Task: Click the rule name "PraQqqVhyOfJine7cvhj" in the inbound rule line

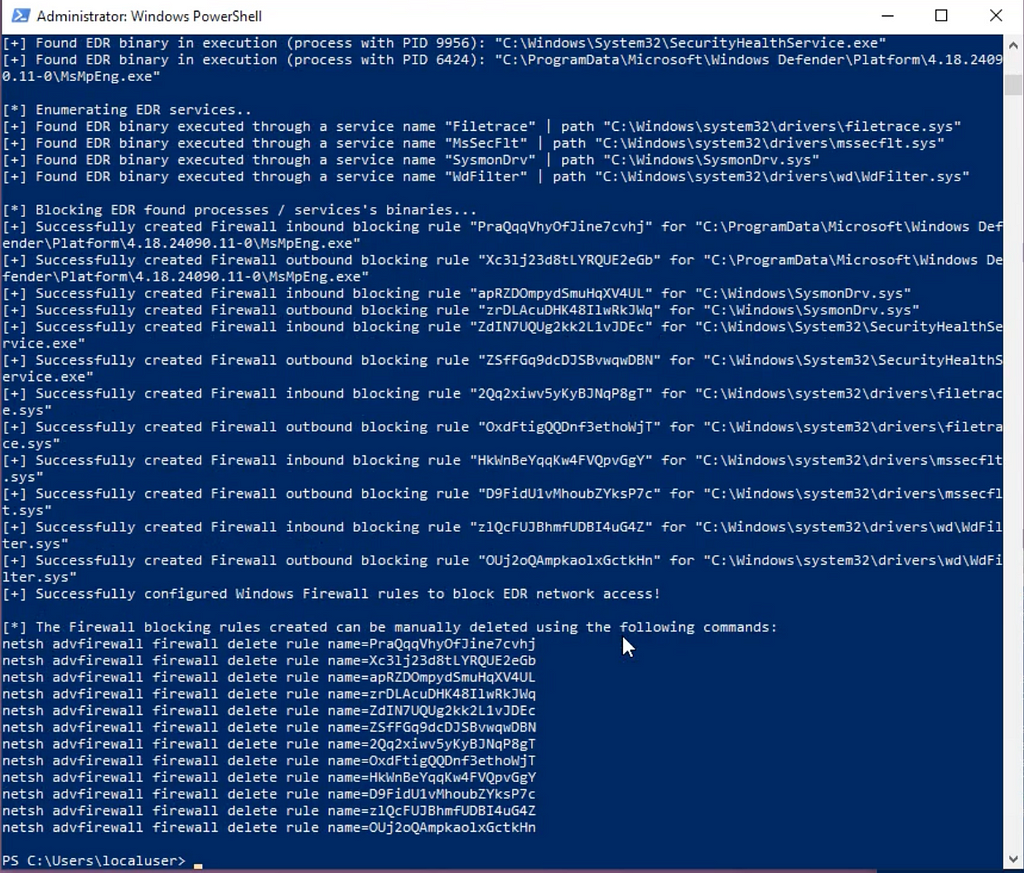Action: [x=561, y=227]
